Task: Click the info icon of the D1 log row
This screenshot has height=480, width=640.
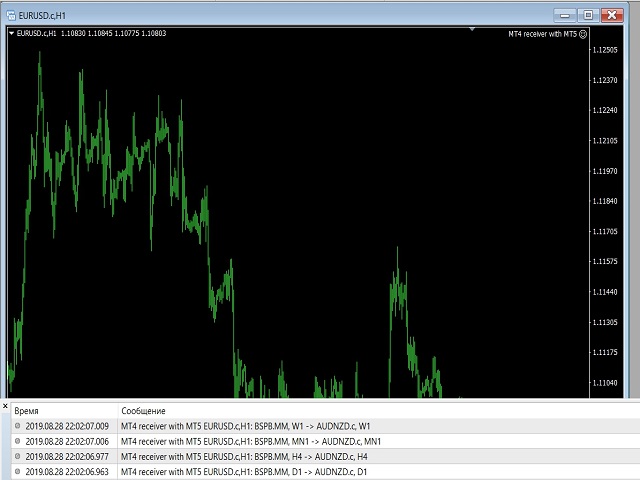Action: pyautogui.click(x=18, y=471)
